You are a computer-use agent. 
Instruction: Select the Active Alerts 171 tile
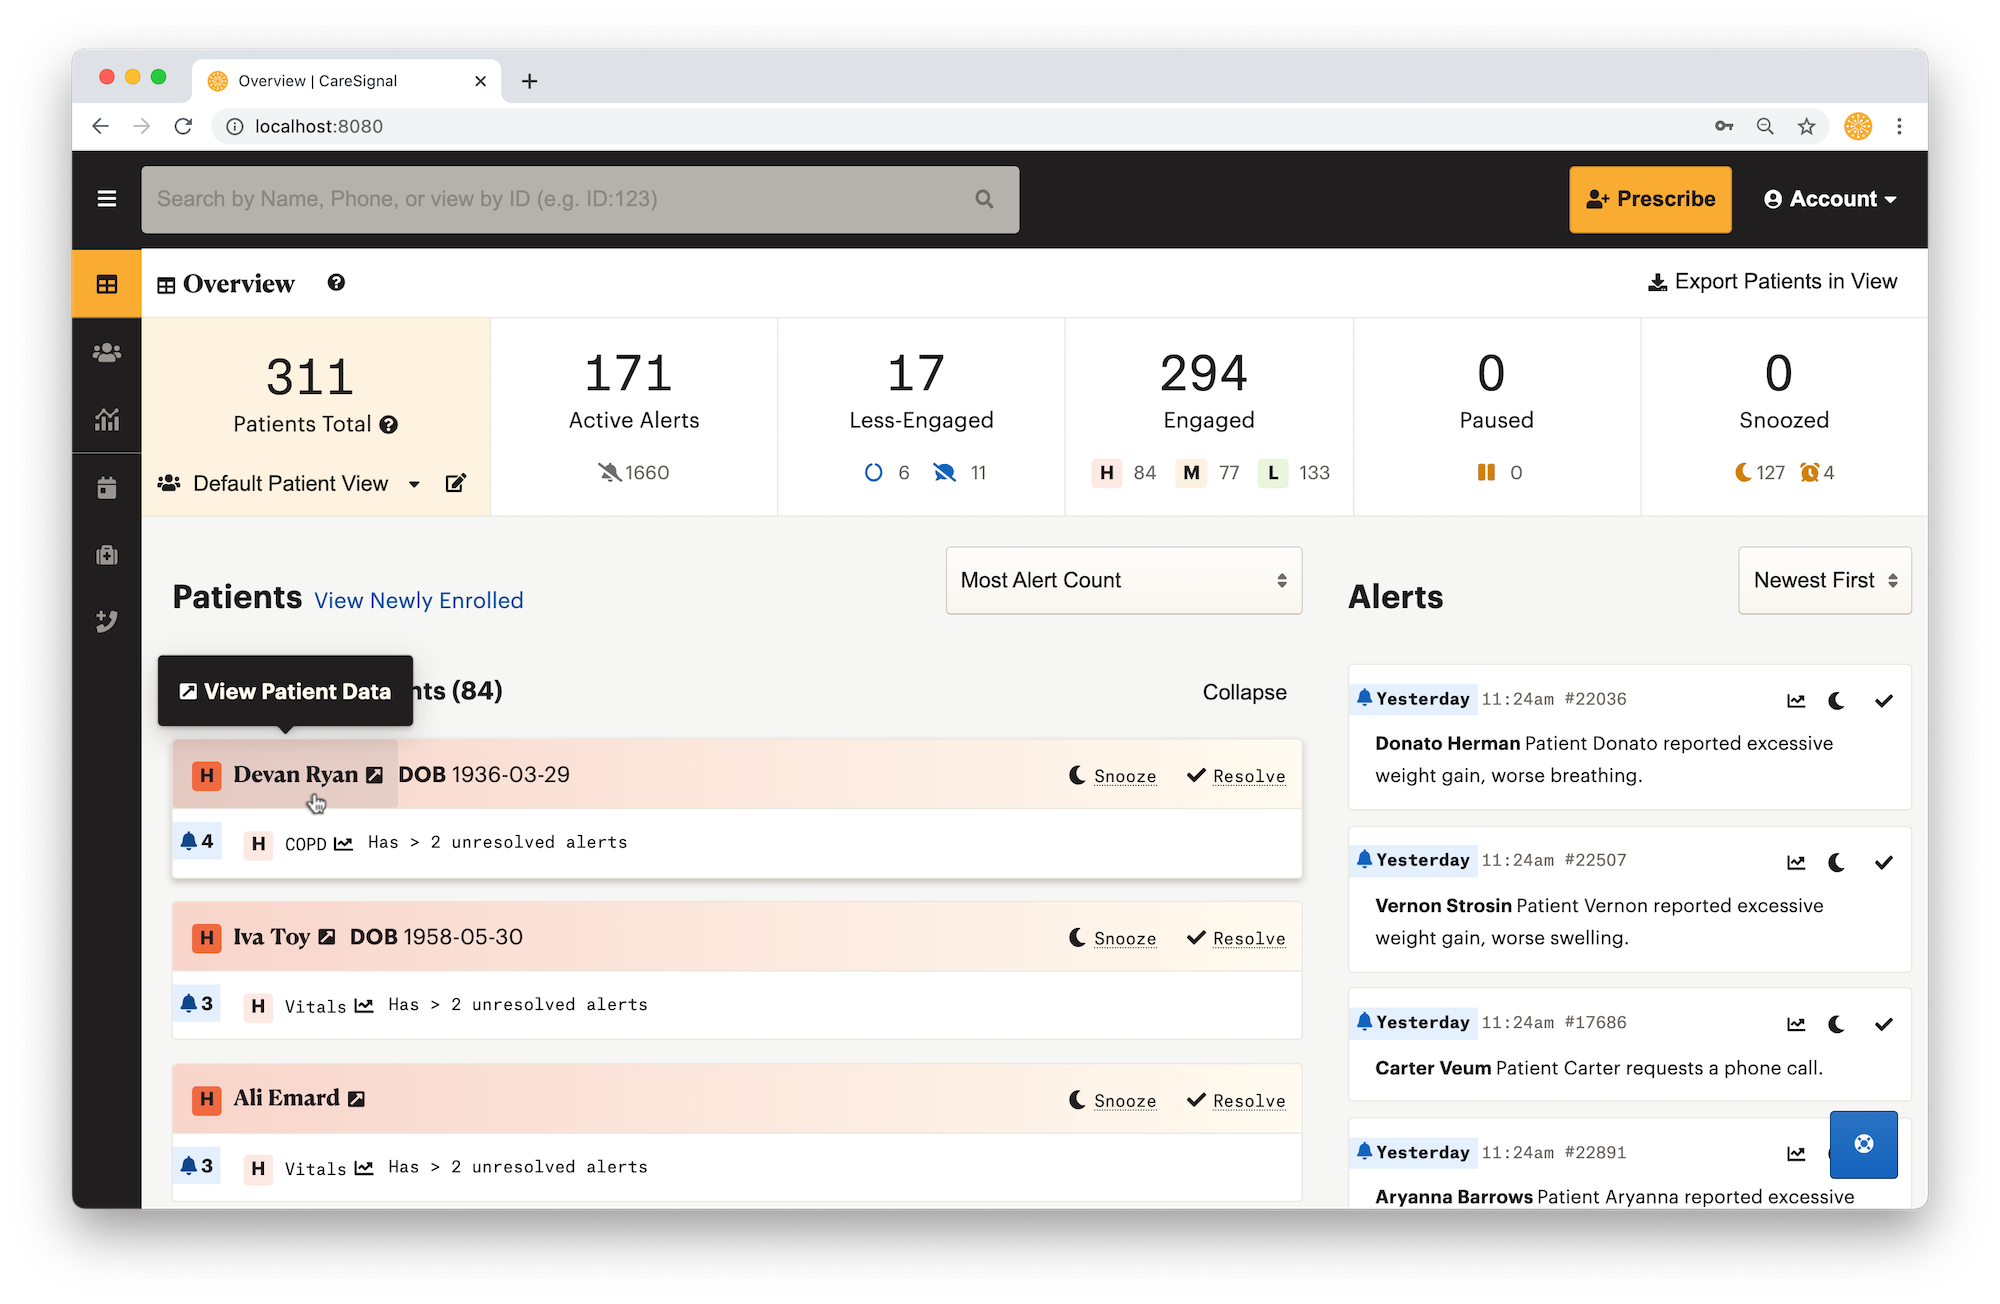click(634, 417)
